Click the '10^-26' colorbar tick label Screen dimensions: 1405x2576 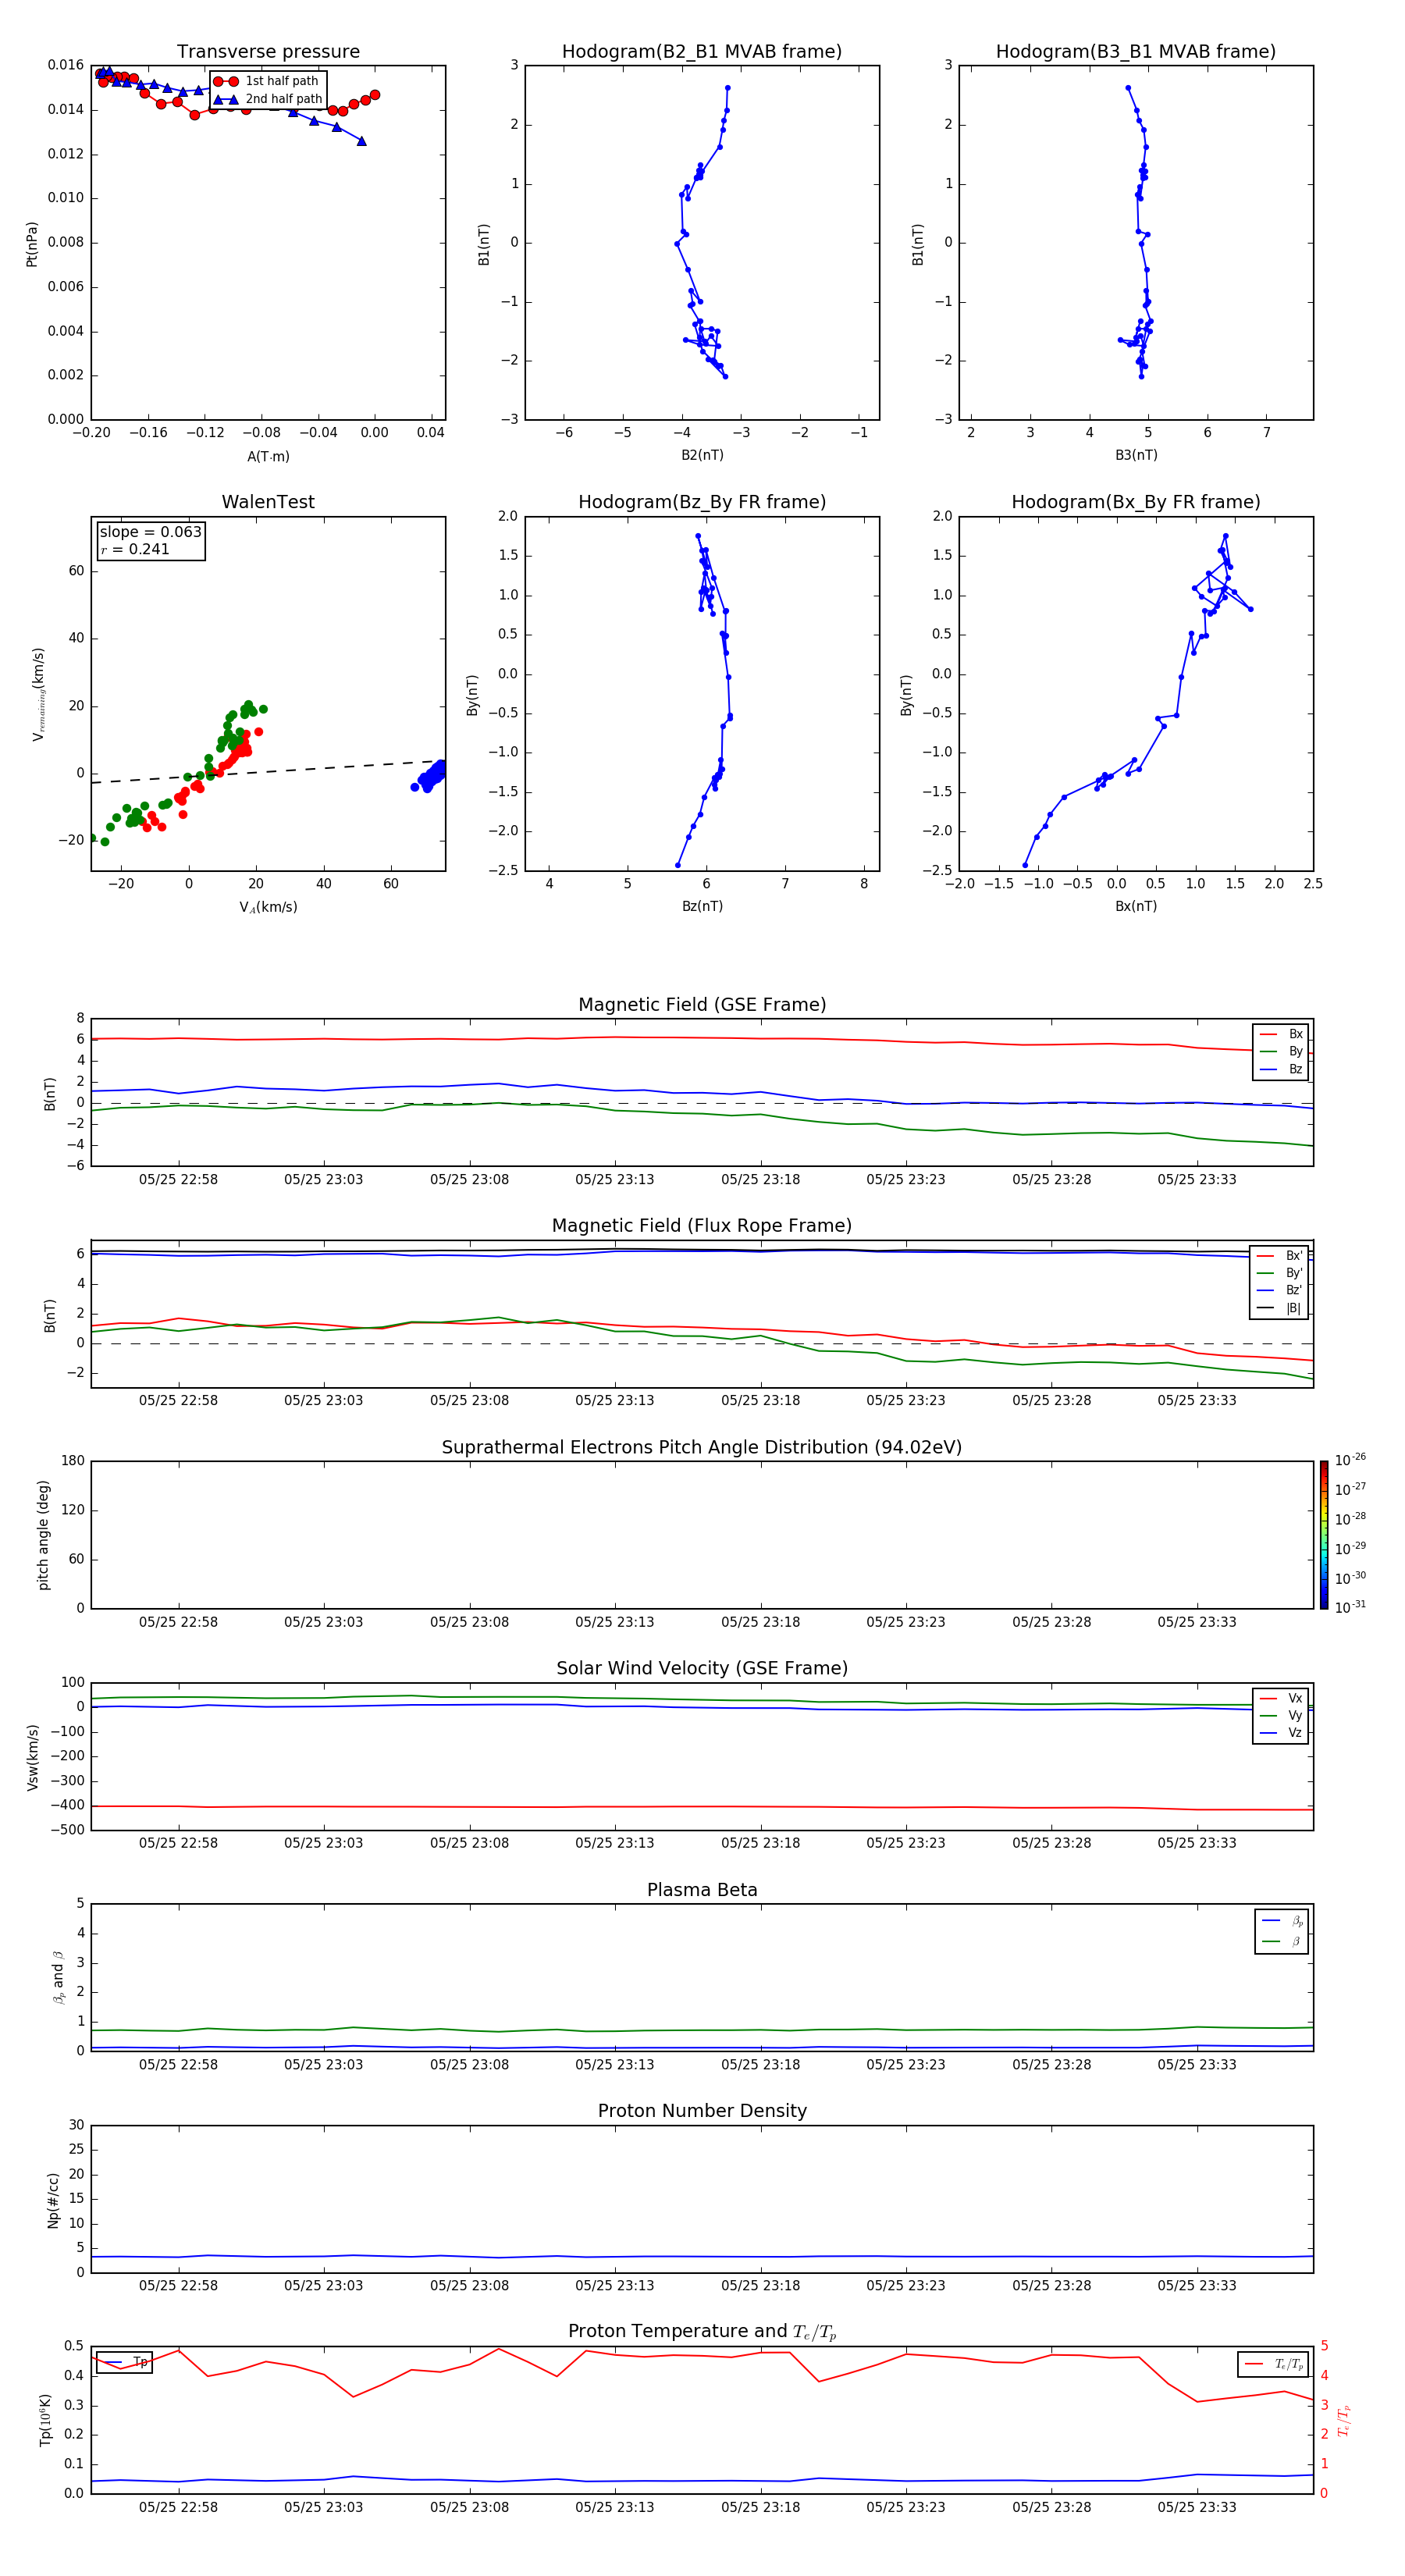pos(1350,1460)
